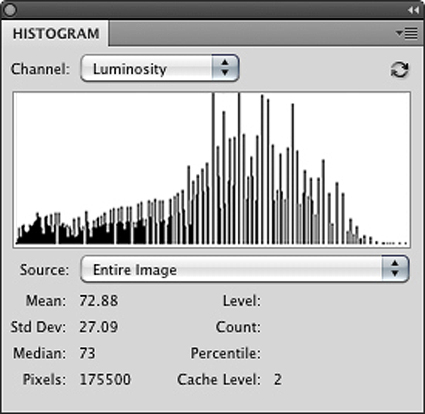Click the round close button in title bar

(10, 10)
